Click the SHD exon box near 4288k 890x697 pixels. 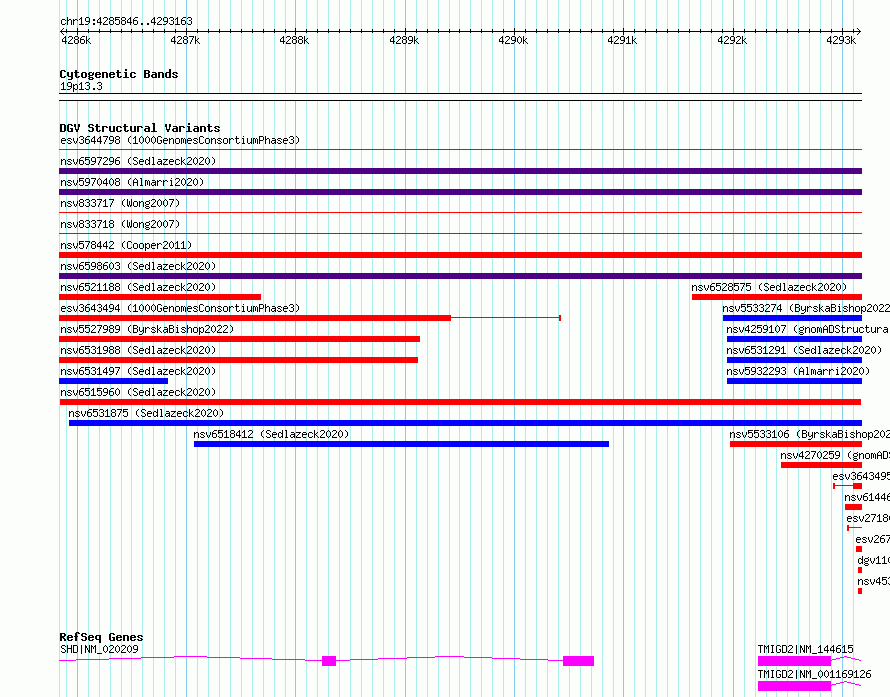pos(329,661)
